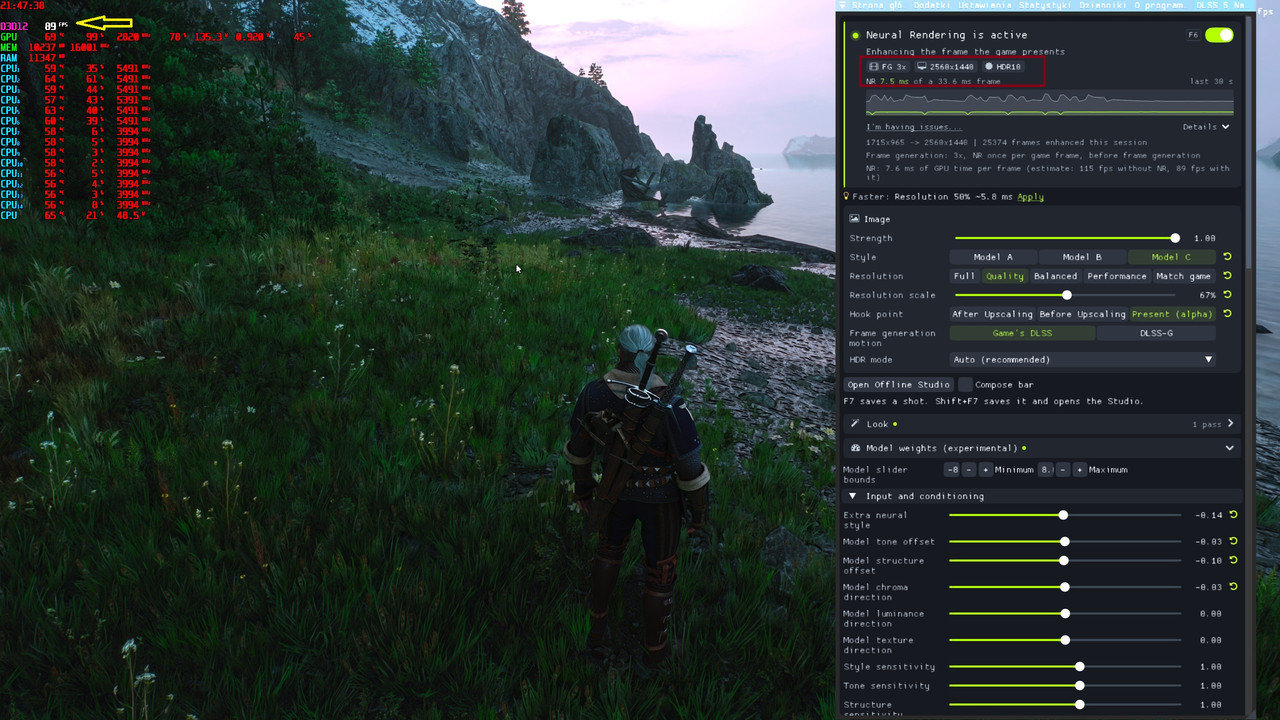
Task: Reset the Resolution scale value
Action: 1227,295
